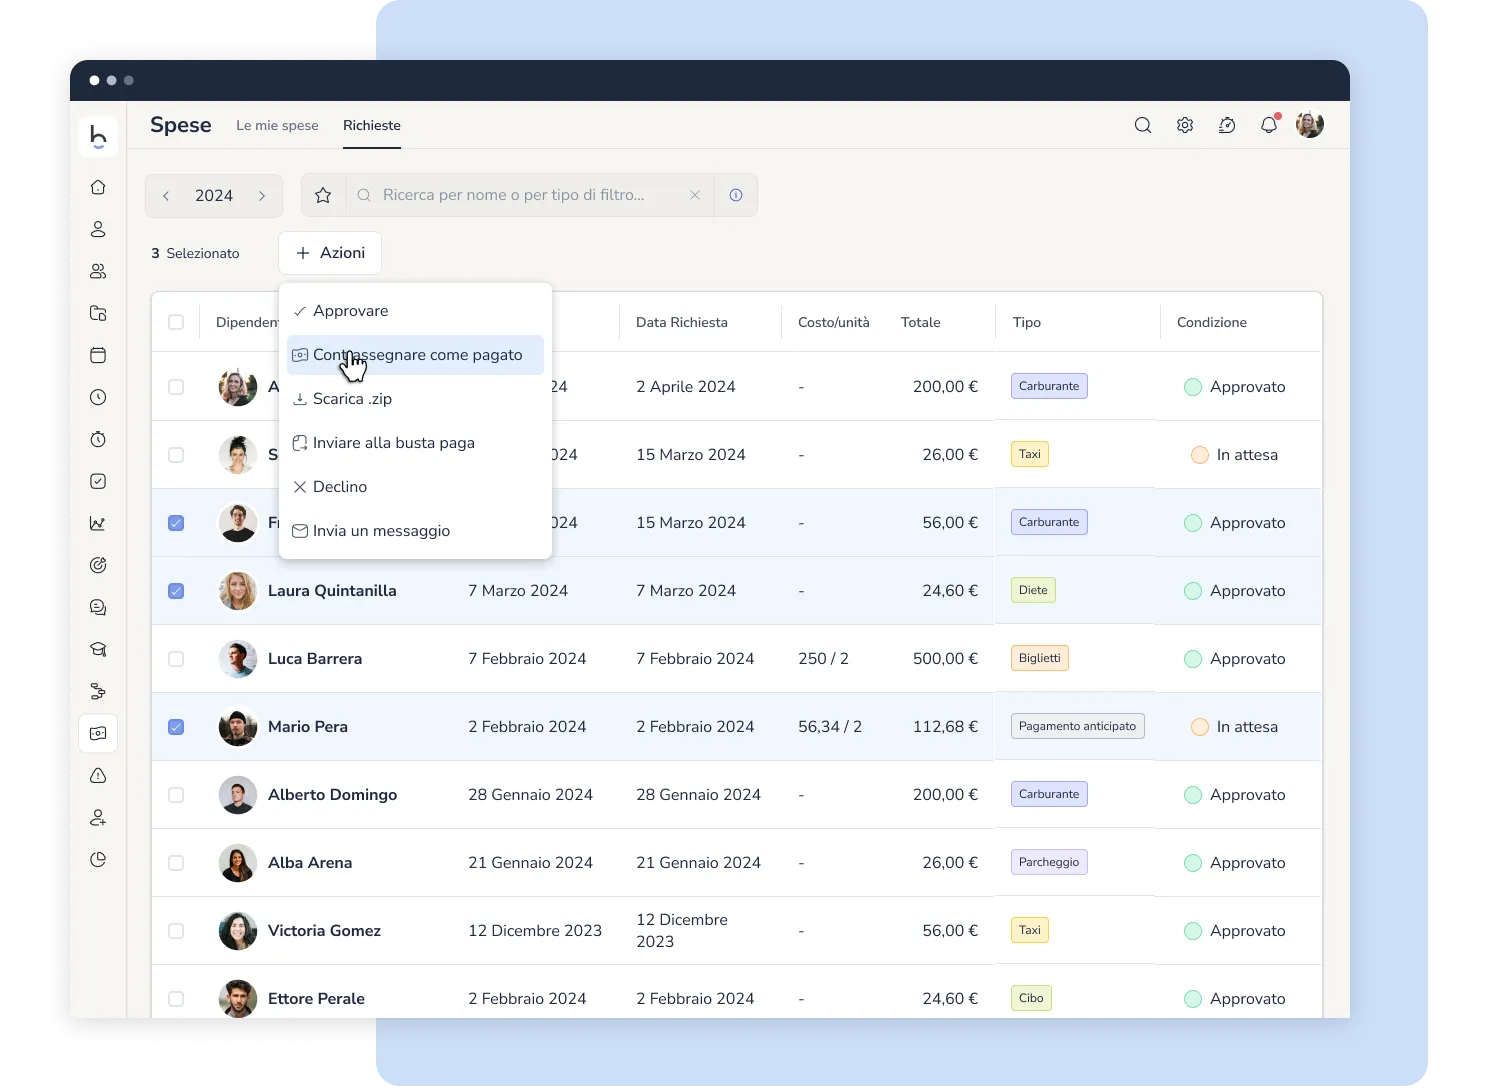1500x1089 pixels.
Task: Tick the Ettore Perale checkbox
Action: coord(176,999)
